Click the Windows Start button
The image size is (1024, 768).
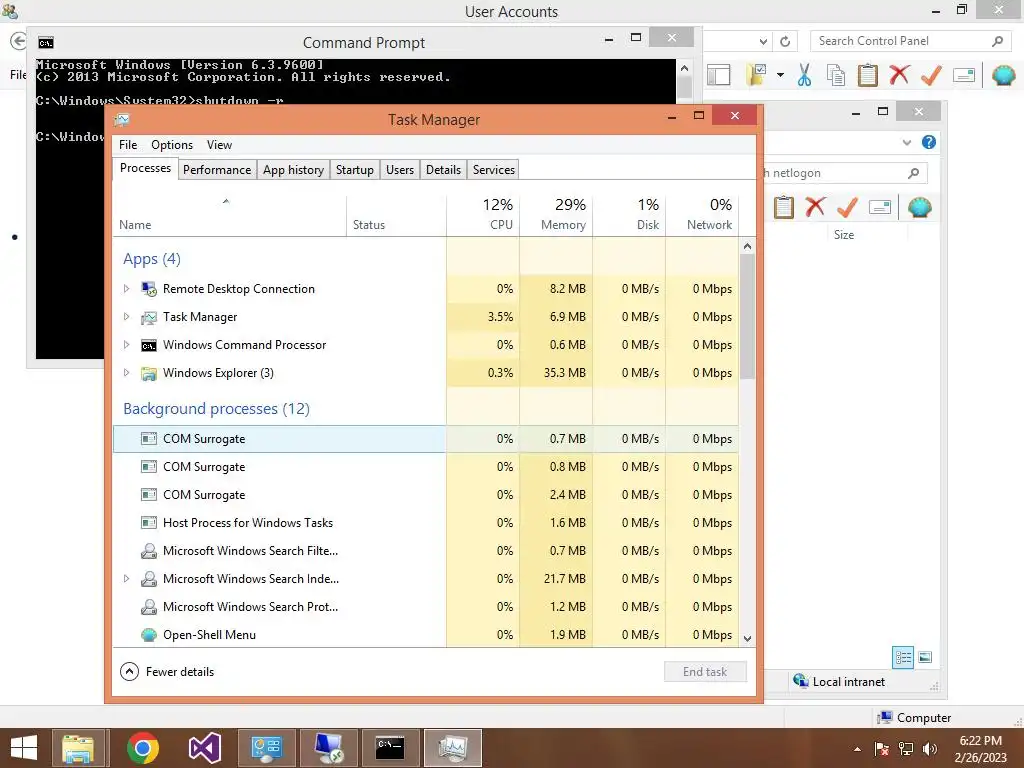tap(24, 748)
